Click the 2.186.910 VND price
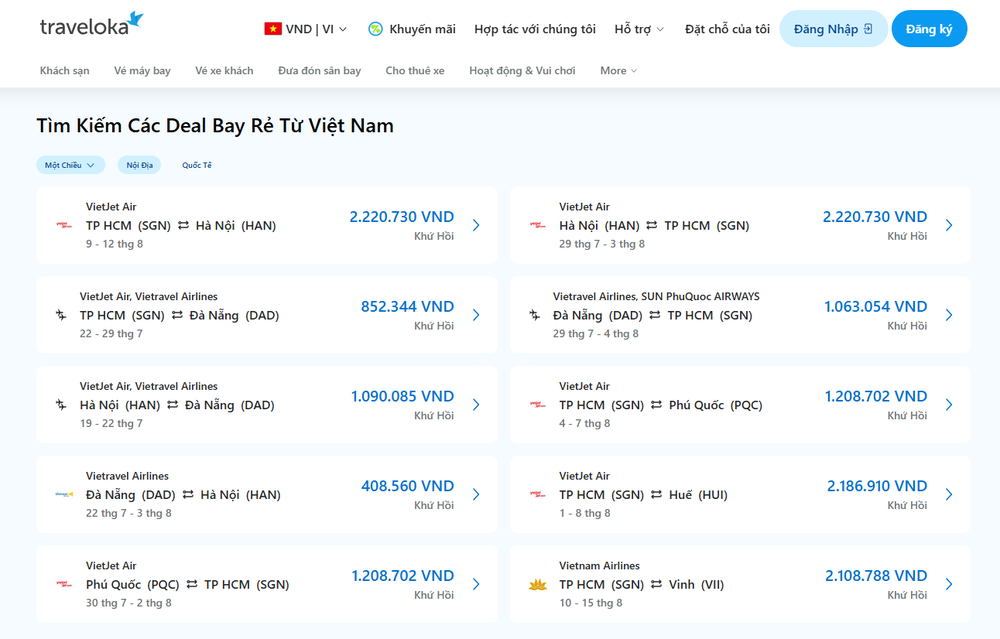The image size is (1000, 639). (x=877, y=486)
